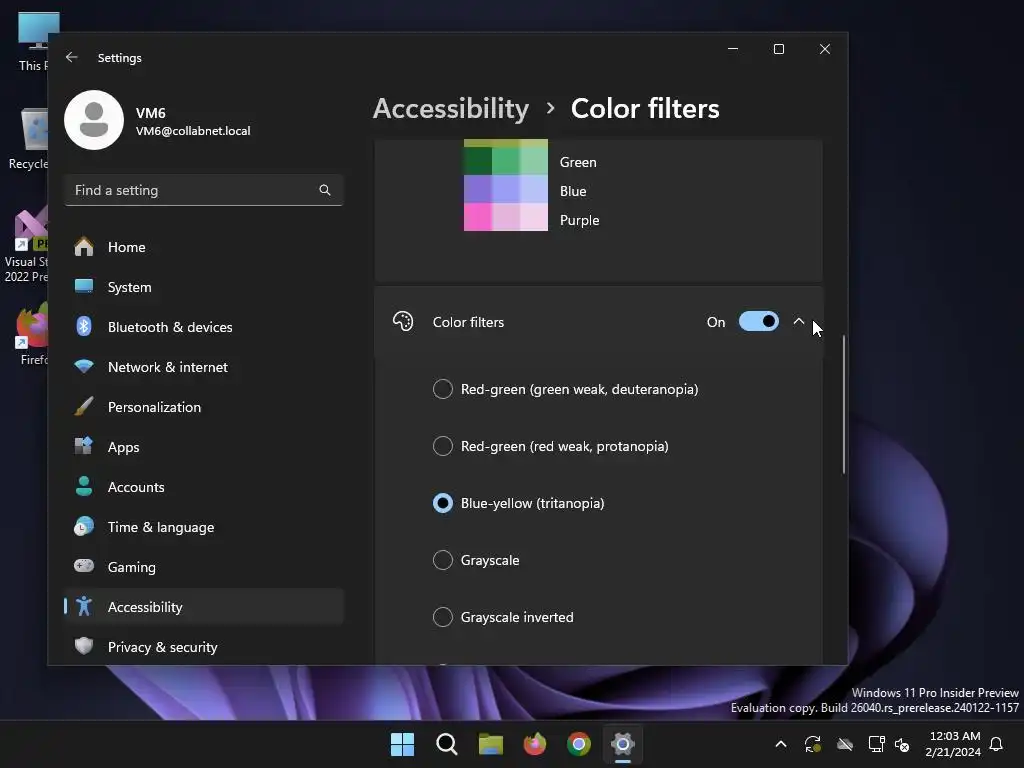Click the Find a setting search box
Viewport: 1024px width, 768px height.
pos(204,190)
